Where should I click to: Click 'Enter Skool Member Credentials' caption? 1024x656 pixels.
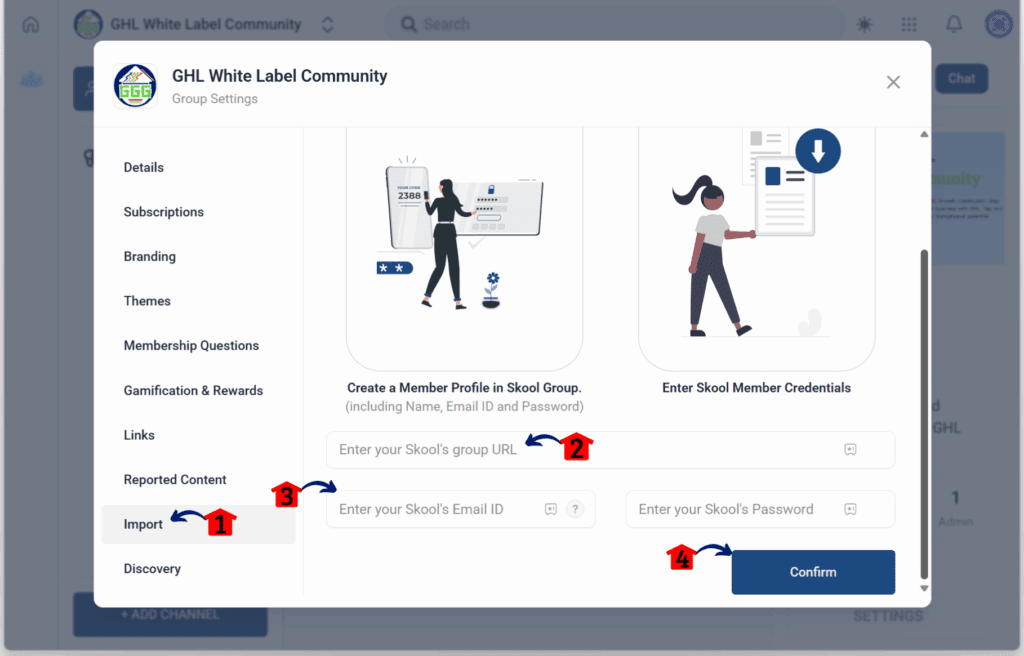[756, 387]
